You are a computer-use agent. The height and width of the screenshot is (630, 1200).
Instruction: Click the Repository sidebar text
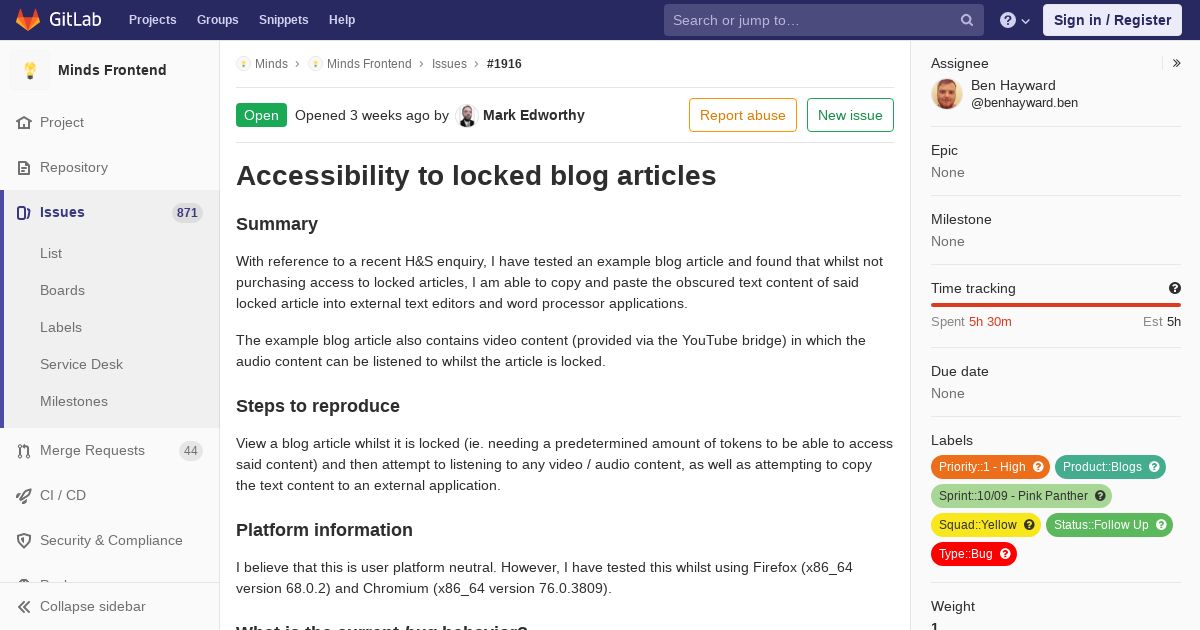74,167
